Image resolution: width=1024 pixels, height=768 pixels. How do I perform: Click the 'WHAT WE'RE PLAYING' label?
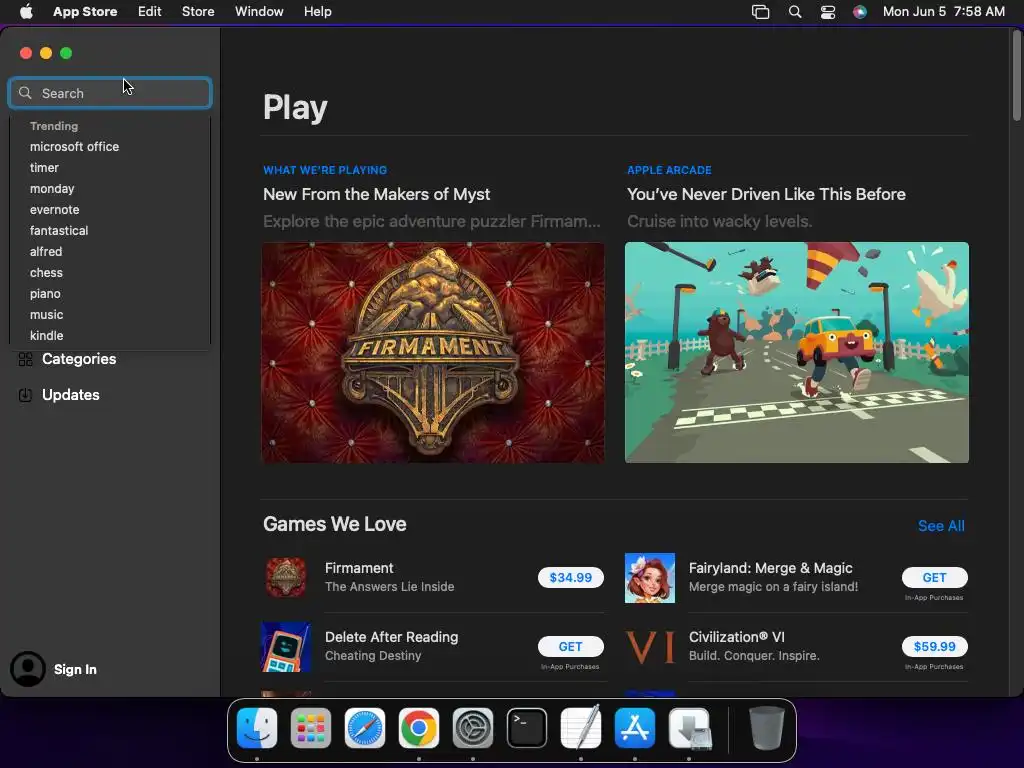pyautogui.click(x=325, y=170)
